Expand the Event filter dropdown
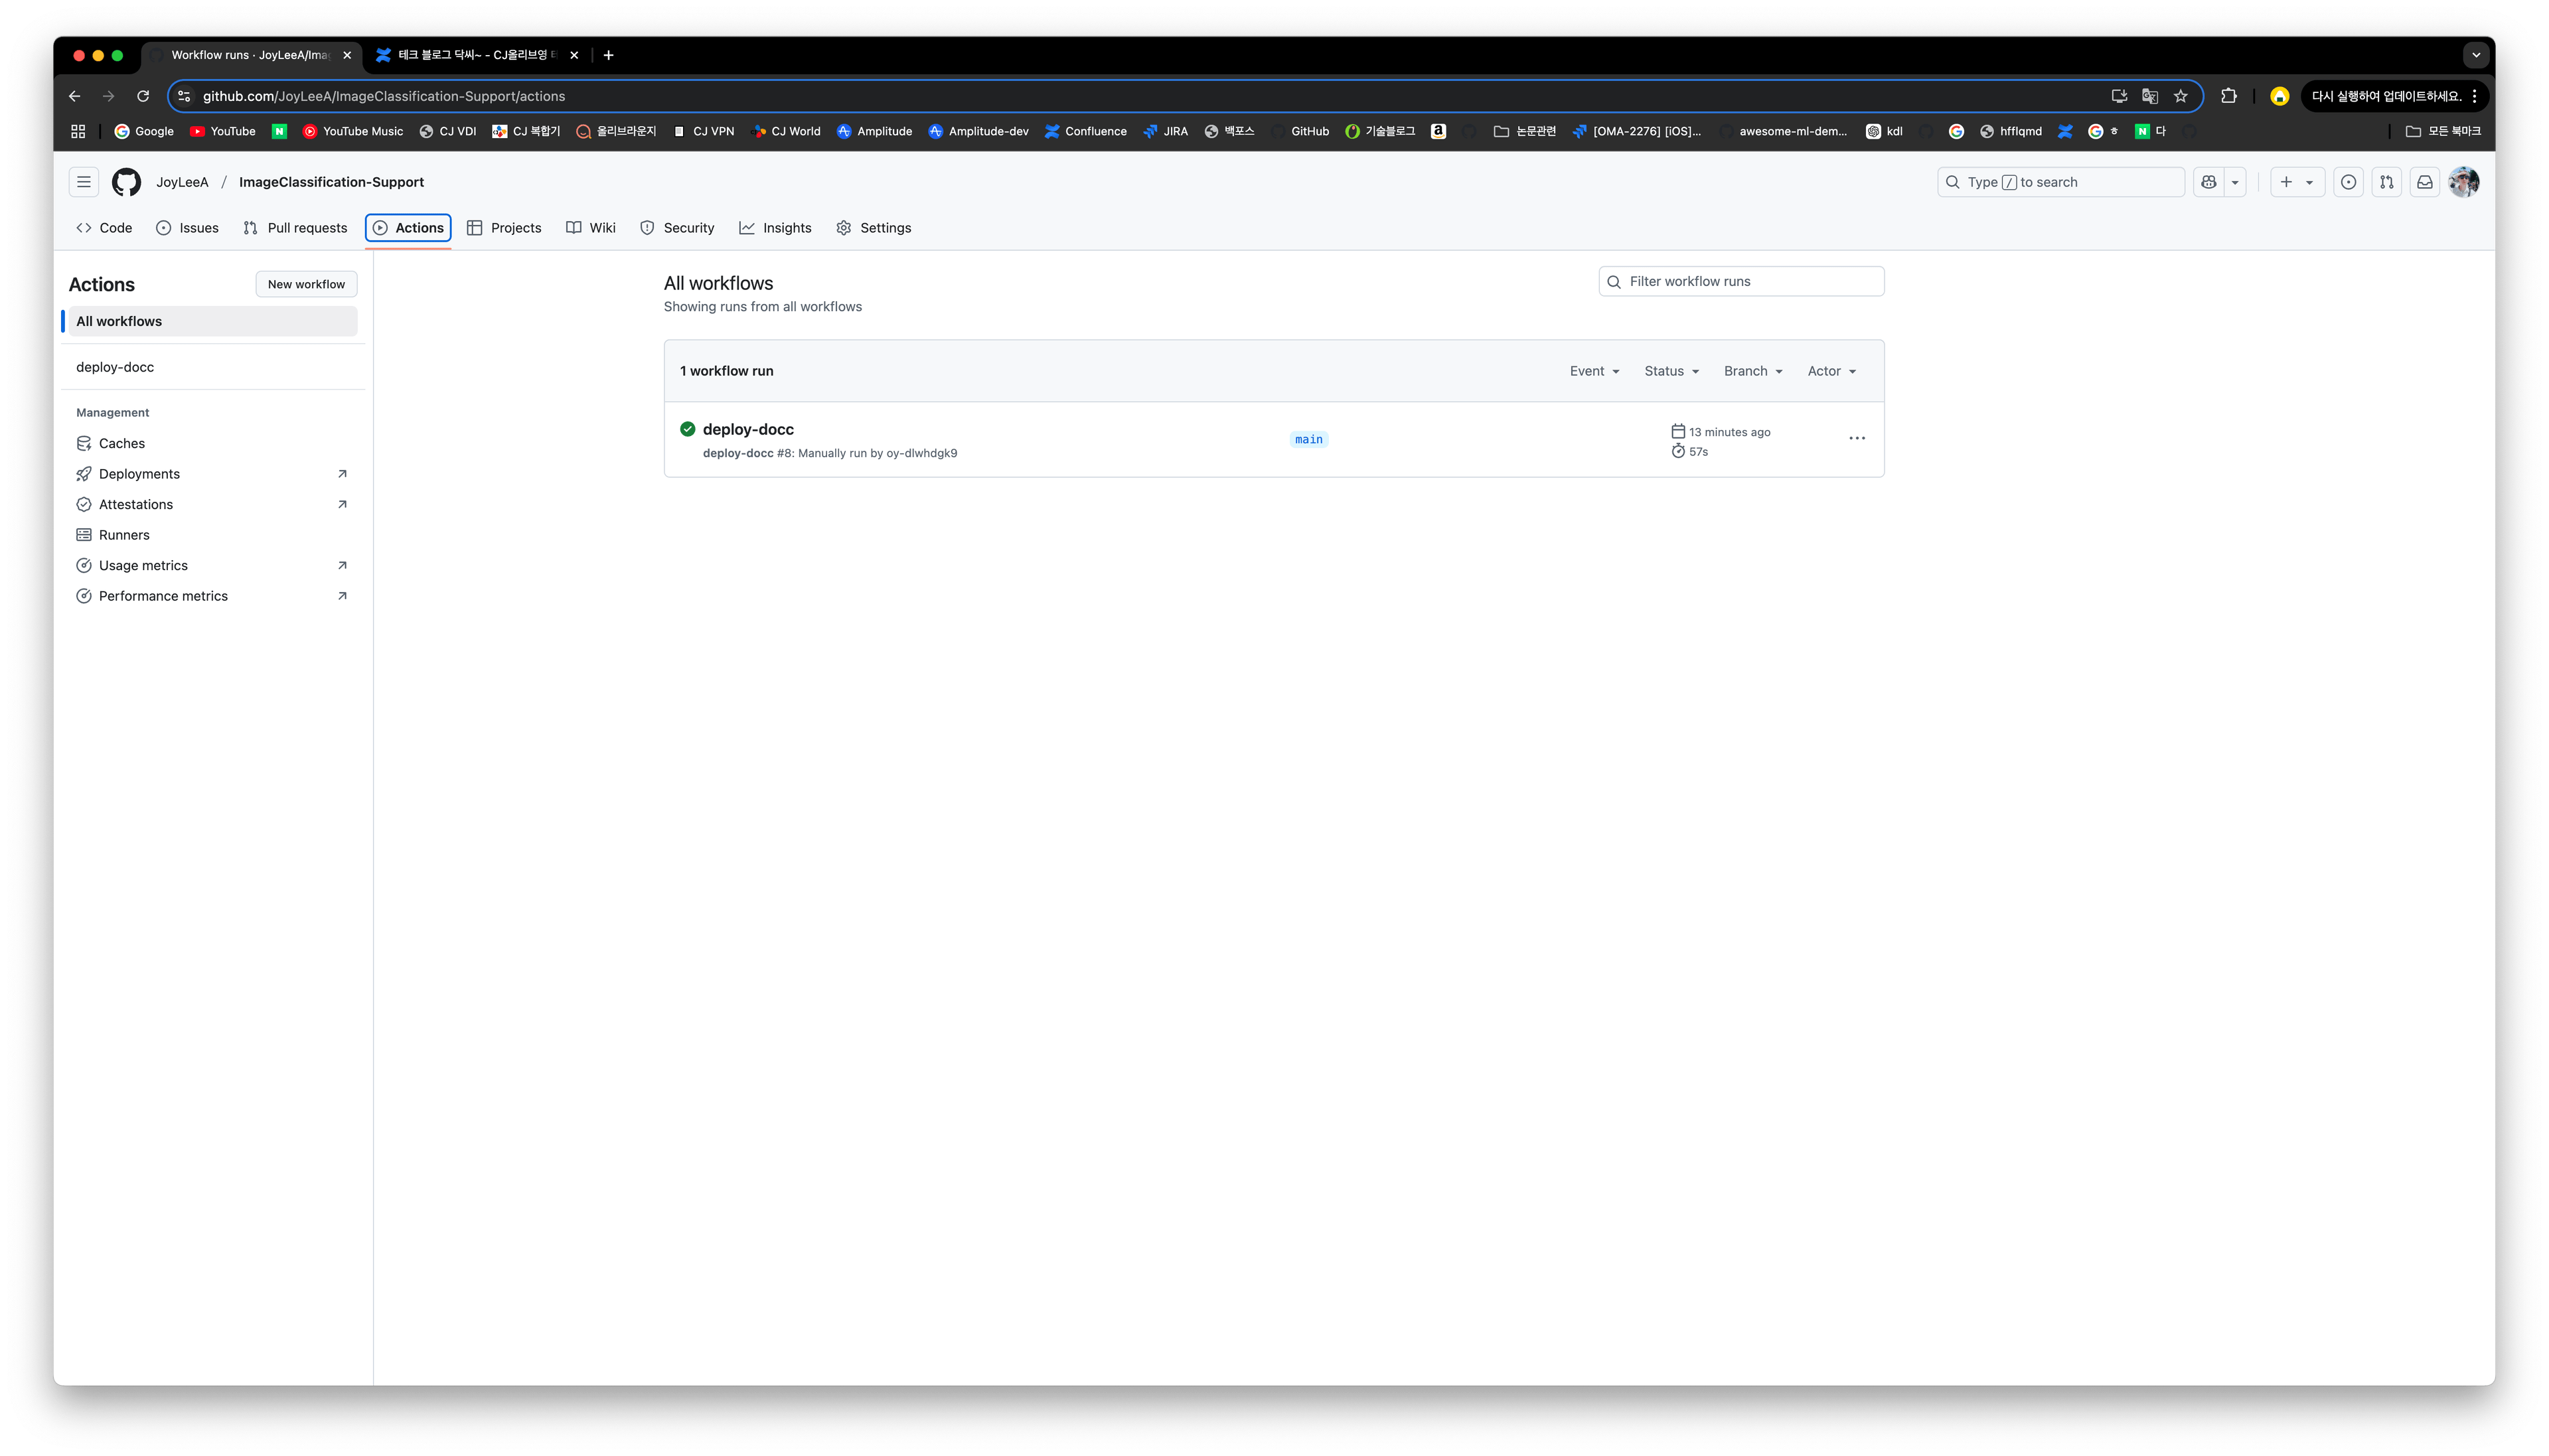Image resolution: width=2549 pixels, height=1456 pixels. (x=1594, y=371)
